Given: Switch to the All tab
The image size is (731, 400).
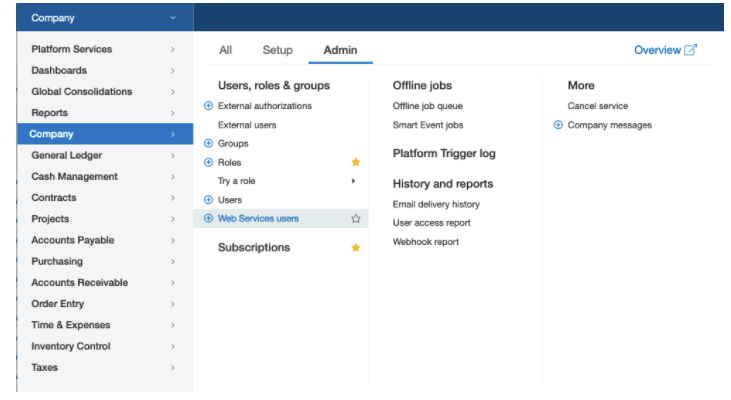Looking at the screenshot, I should 226,50.
